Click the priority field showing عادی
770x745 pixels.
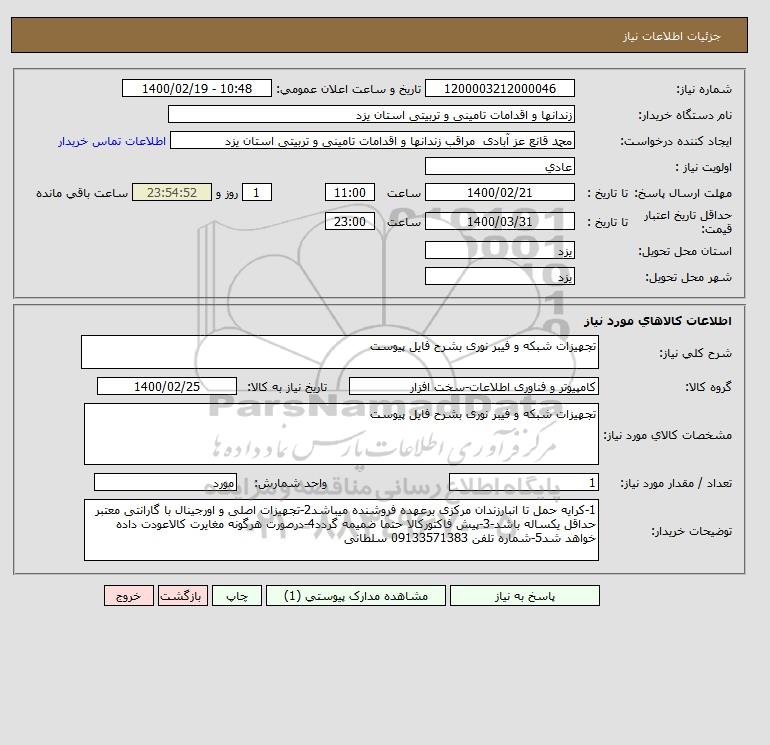coord(500,166)
